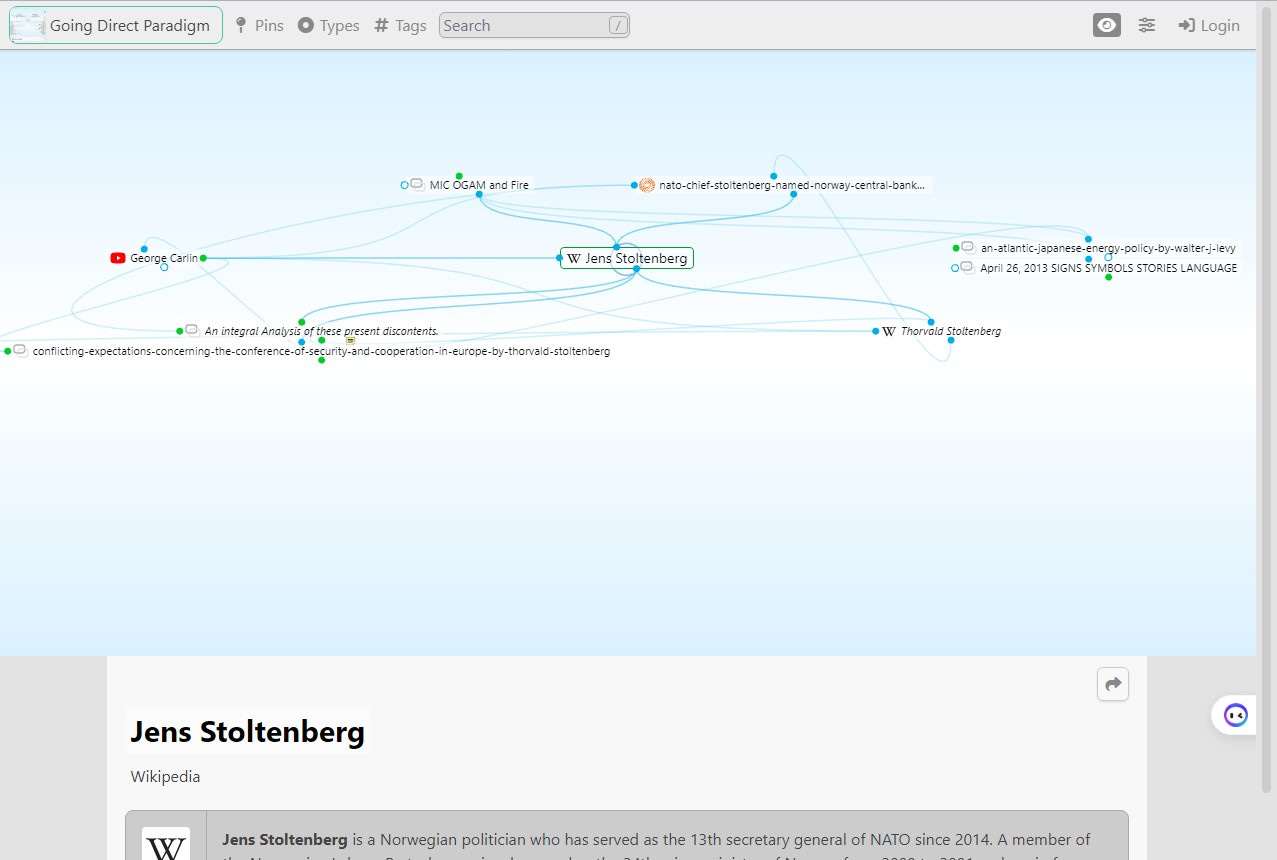Open the George Carlin node
The width and height of the screenshot is (1277, 860).
[x=164, y=258]
